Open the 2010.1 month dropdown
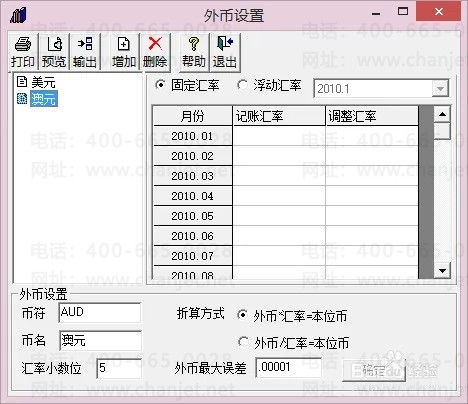 pyautogui.click(x=440, y=89)
